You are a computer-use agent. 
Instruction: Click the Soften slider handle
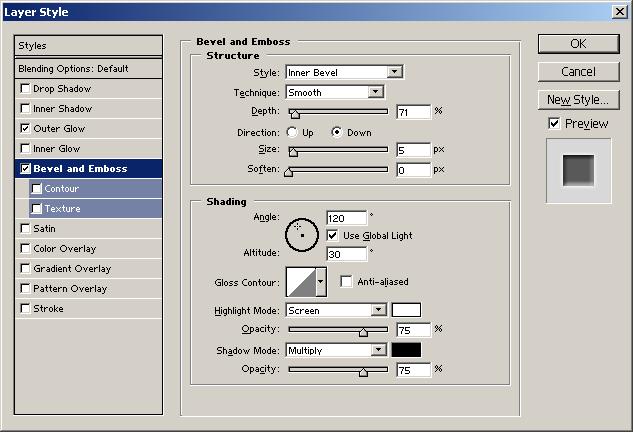point(288,172)
